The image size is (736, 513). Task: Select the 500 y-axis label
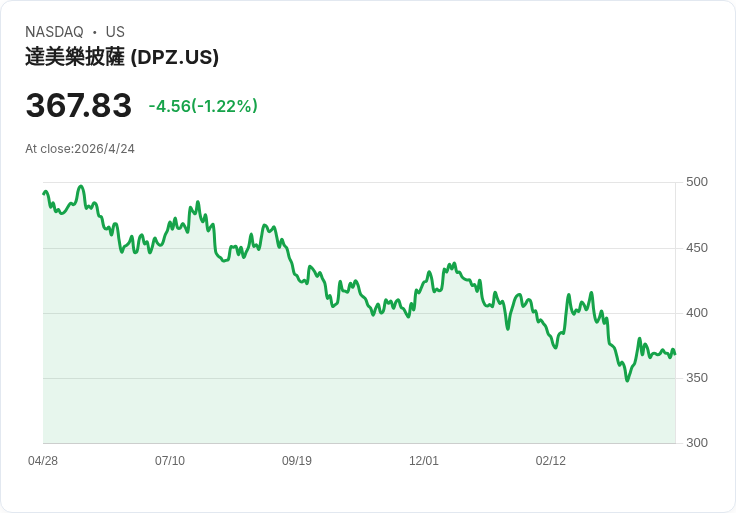pos(697,182)
